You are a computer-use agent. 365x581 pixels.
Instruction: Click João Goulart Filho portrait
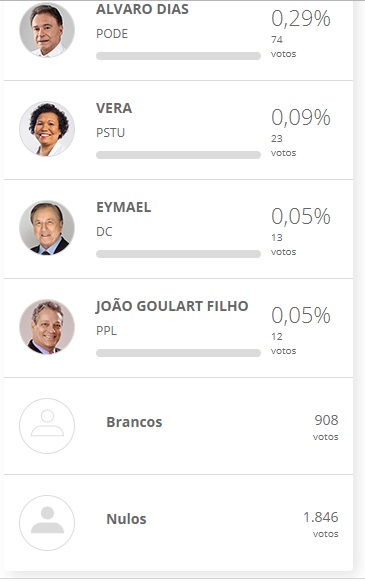[x=47, y=327]
